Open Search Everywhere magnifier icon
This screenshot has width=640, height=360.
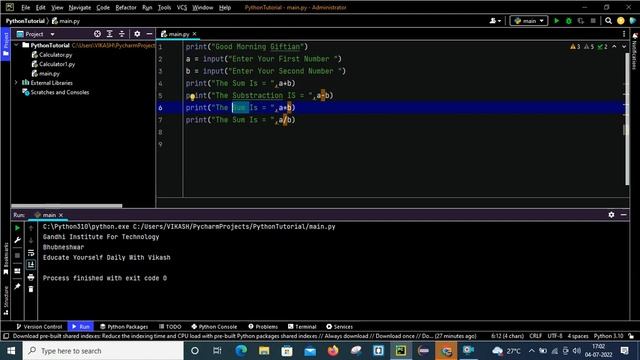point(608,21)
